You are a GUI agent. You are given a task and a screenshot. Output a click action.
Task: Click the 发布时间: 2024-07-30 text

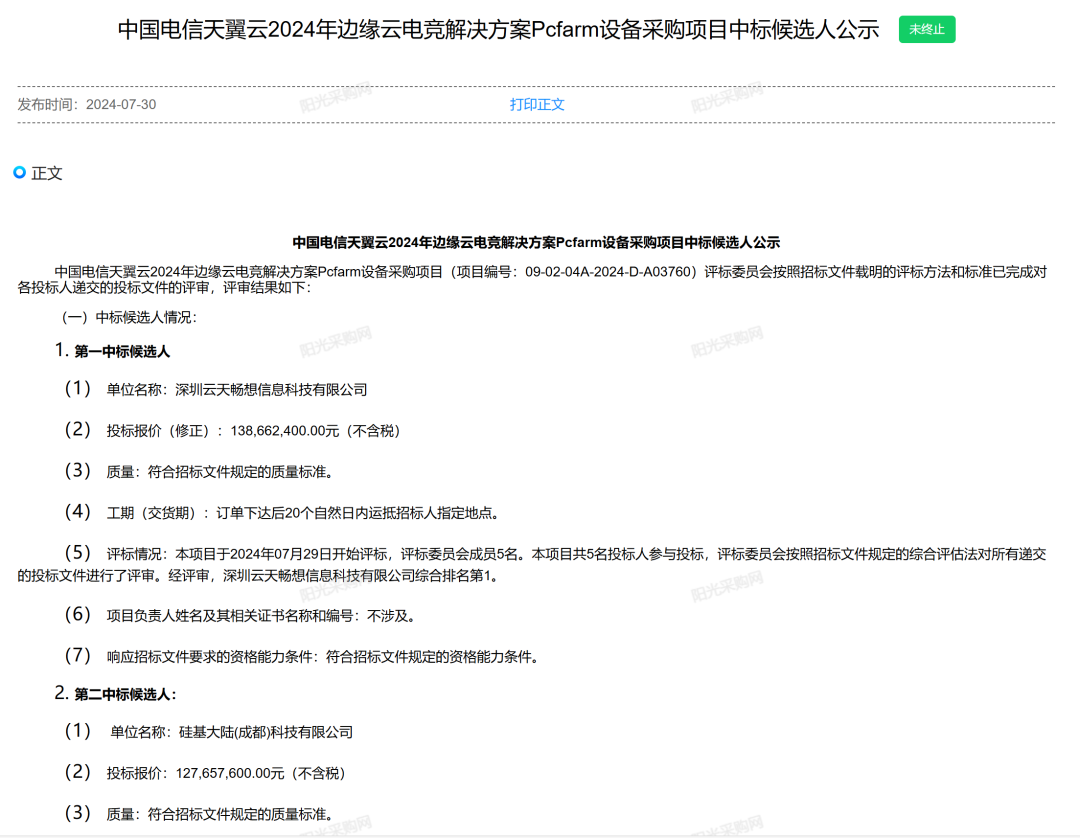point(87,105)
